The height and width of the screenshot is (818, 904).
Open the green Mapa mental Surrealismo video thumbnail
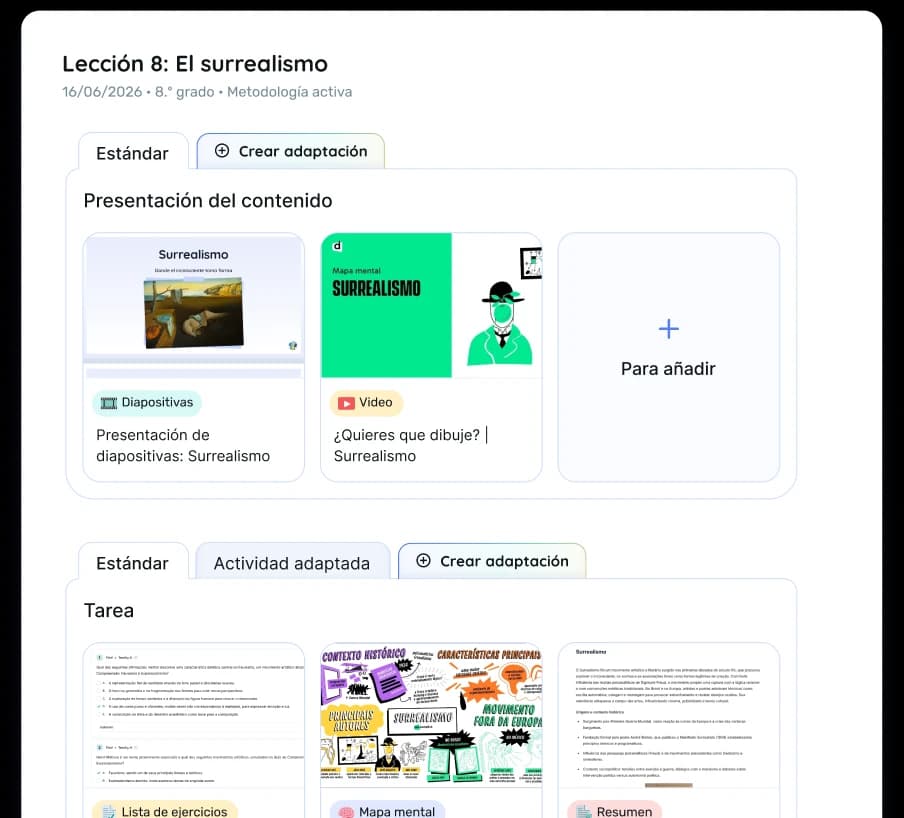(431, 306)
